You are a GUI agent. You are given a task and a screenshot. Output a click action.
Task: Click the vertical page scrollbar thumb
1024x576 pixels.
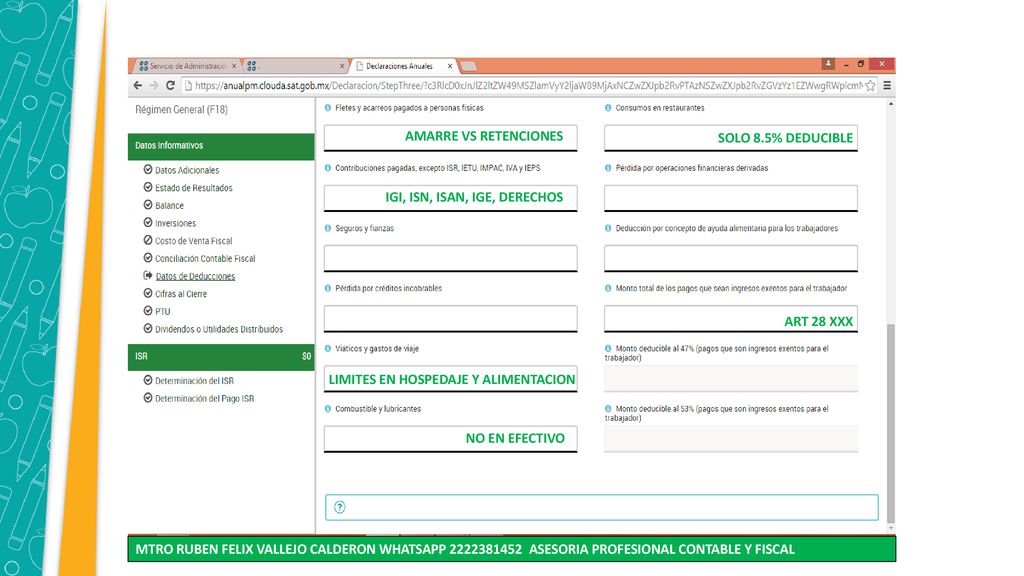tap(891, 423)
